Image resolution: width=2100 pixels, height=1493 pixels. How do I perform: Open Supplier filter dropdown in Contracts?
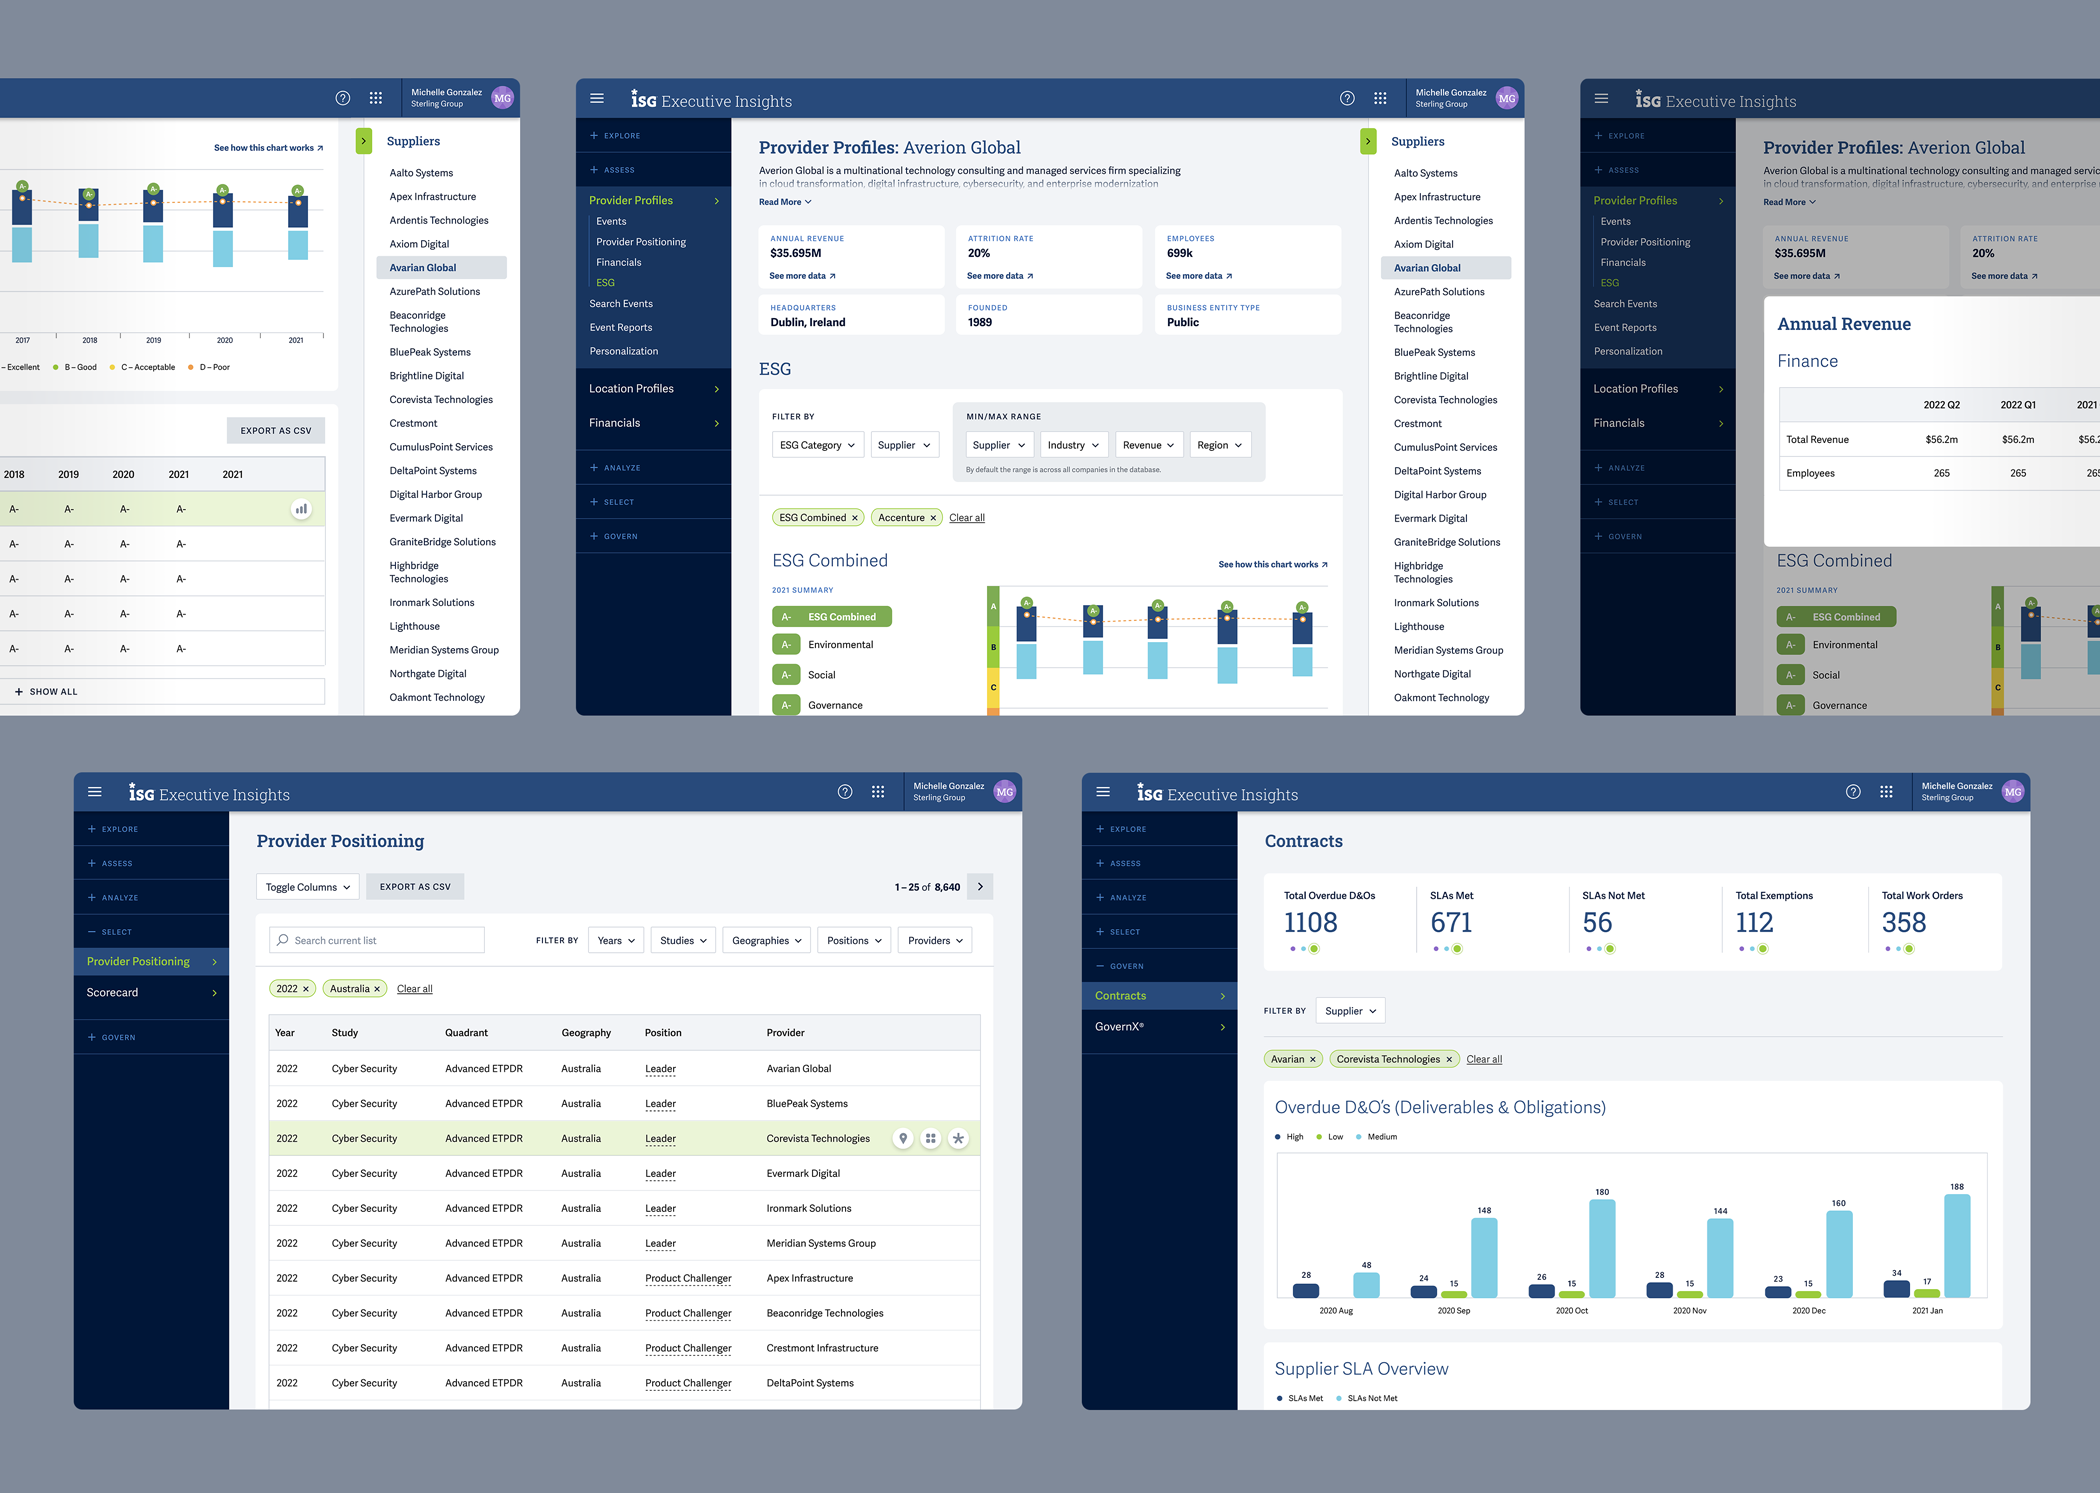[x=1351, y=1011]
